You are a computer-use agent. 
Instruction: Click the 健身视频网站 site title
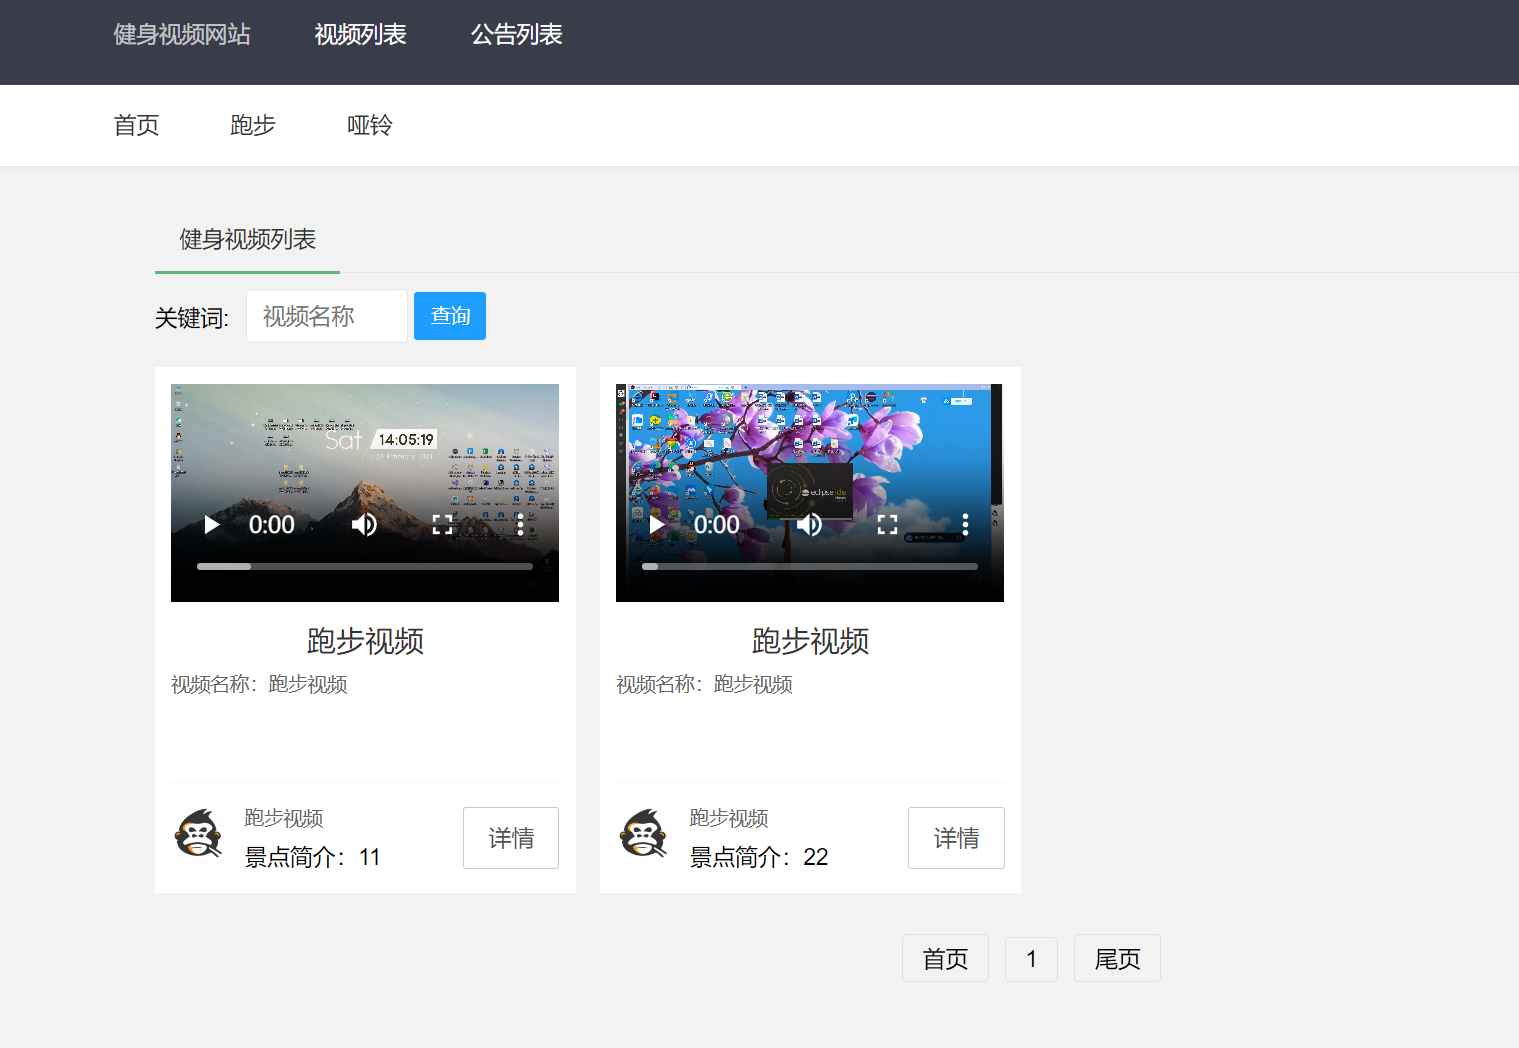182,35
